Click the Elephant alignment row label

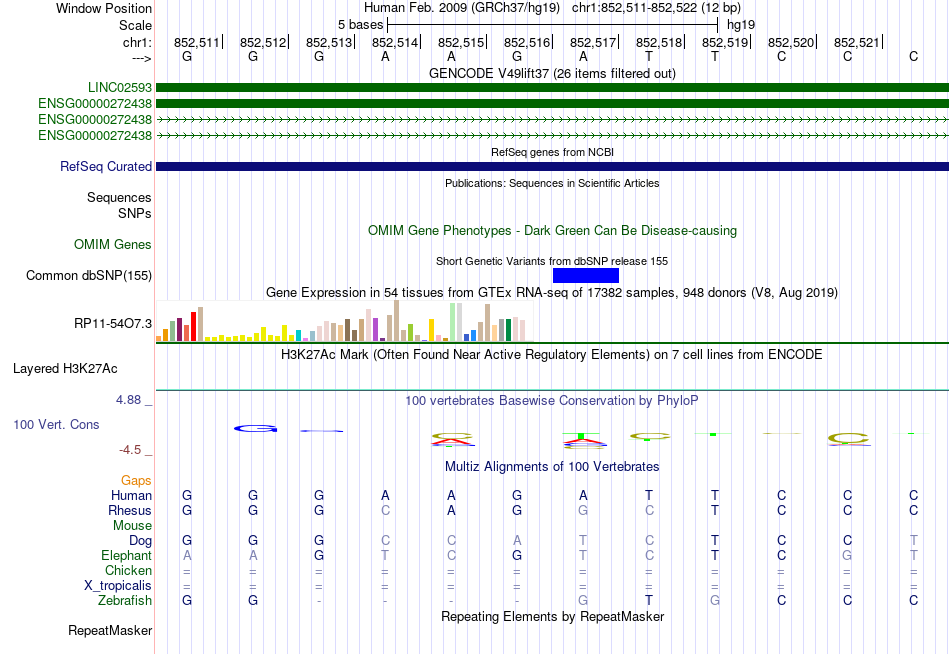coord(126,555)
